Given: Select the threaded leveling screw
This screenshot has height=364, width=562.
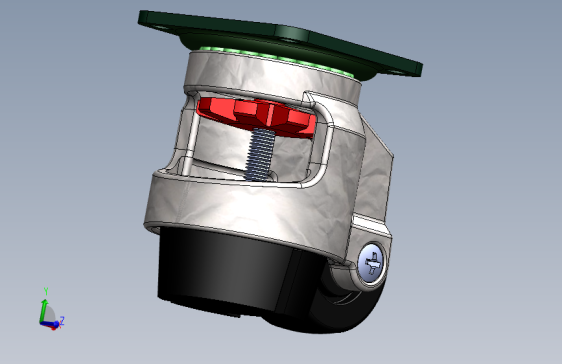Looking at the screenshot, I should (259, 155).
